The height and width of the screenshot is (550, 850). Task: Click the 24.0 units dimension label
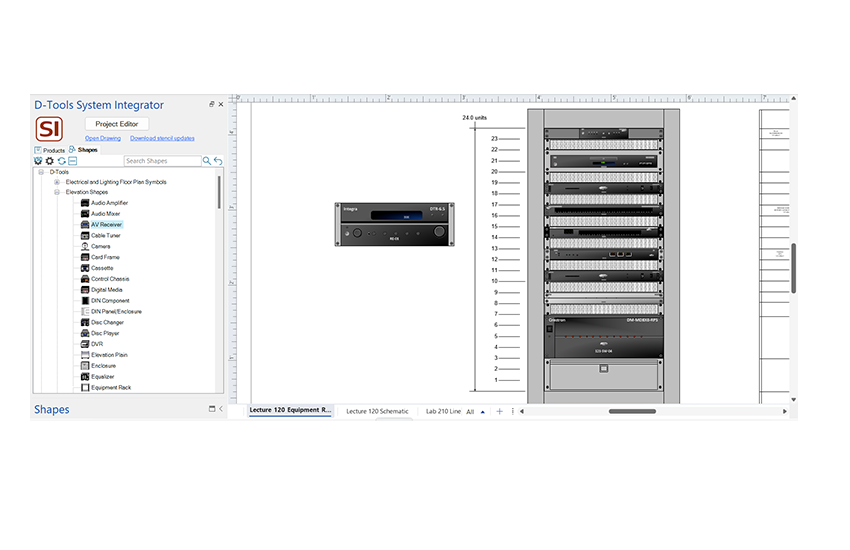474,118
